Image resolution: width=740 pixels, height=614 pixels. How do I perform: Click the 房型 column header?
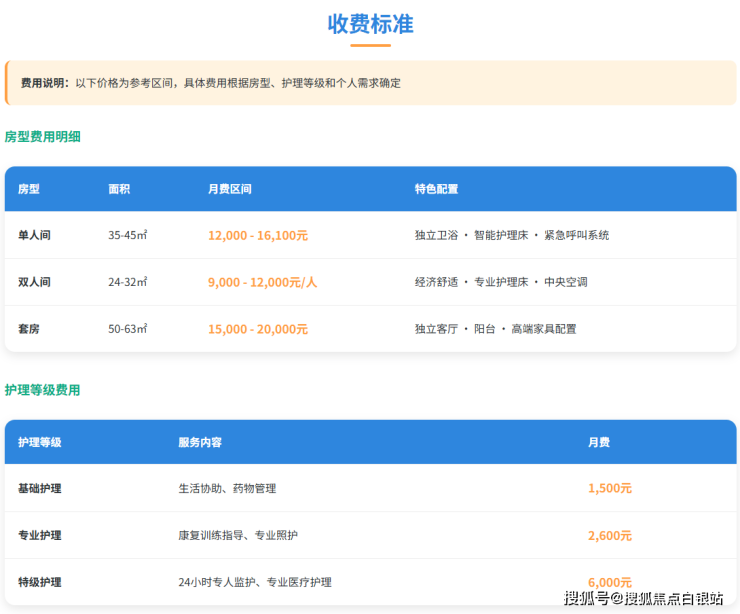click(29, 189)
